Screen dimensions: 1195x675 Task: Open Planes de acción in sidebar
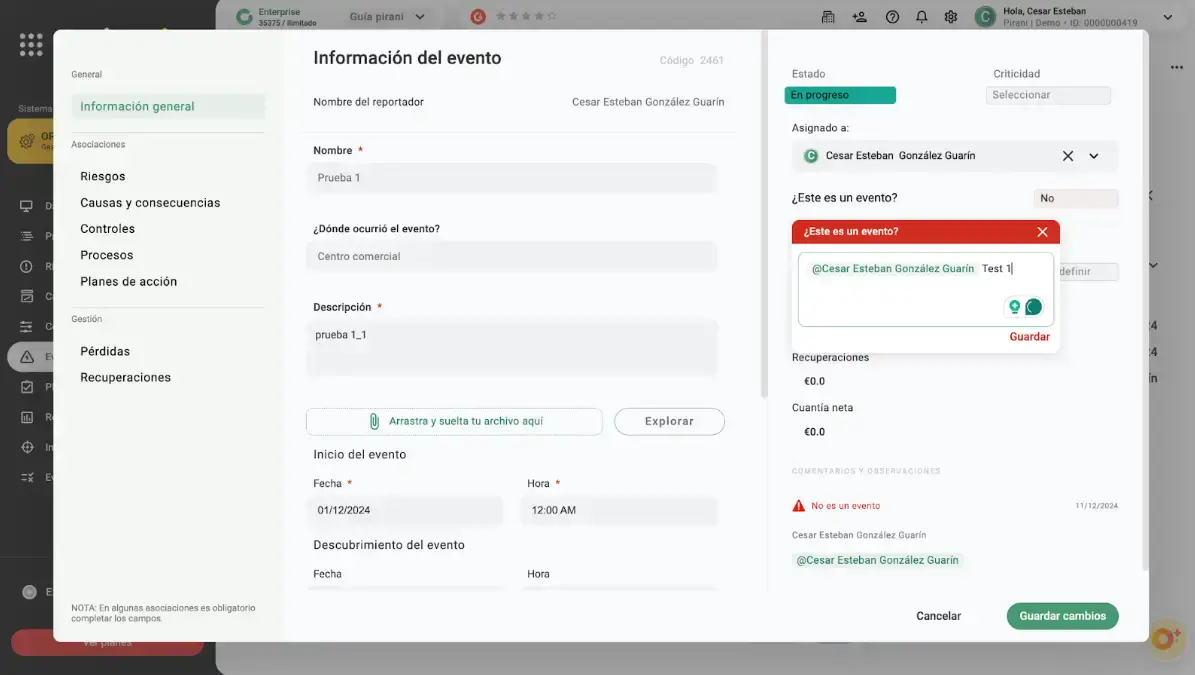coord(128,282)
